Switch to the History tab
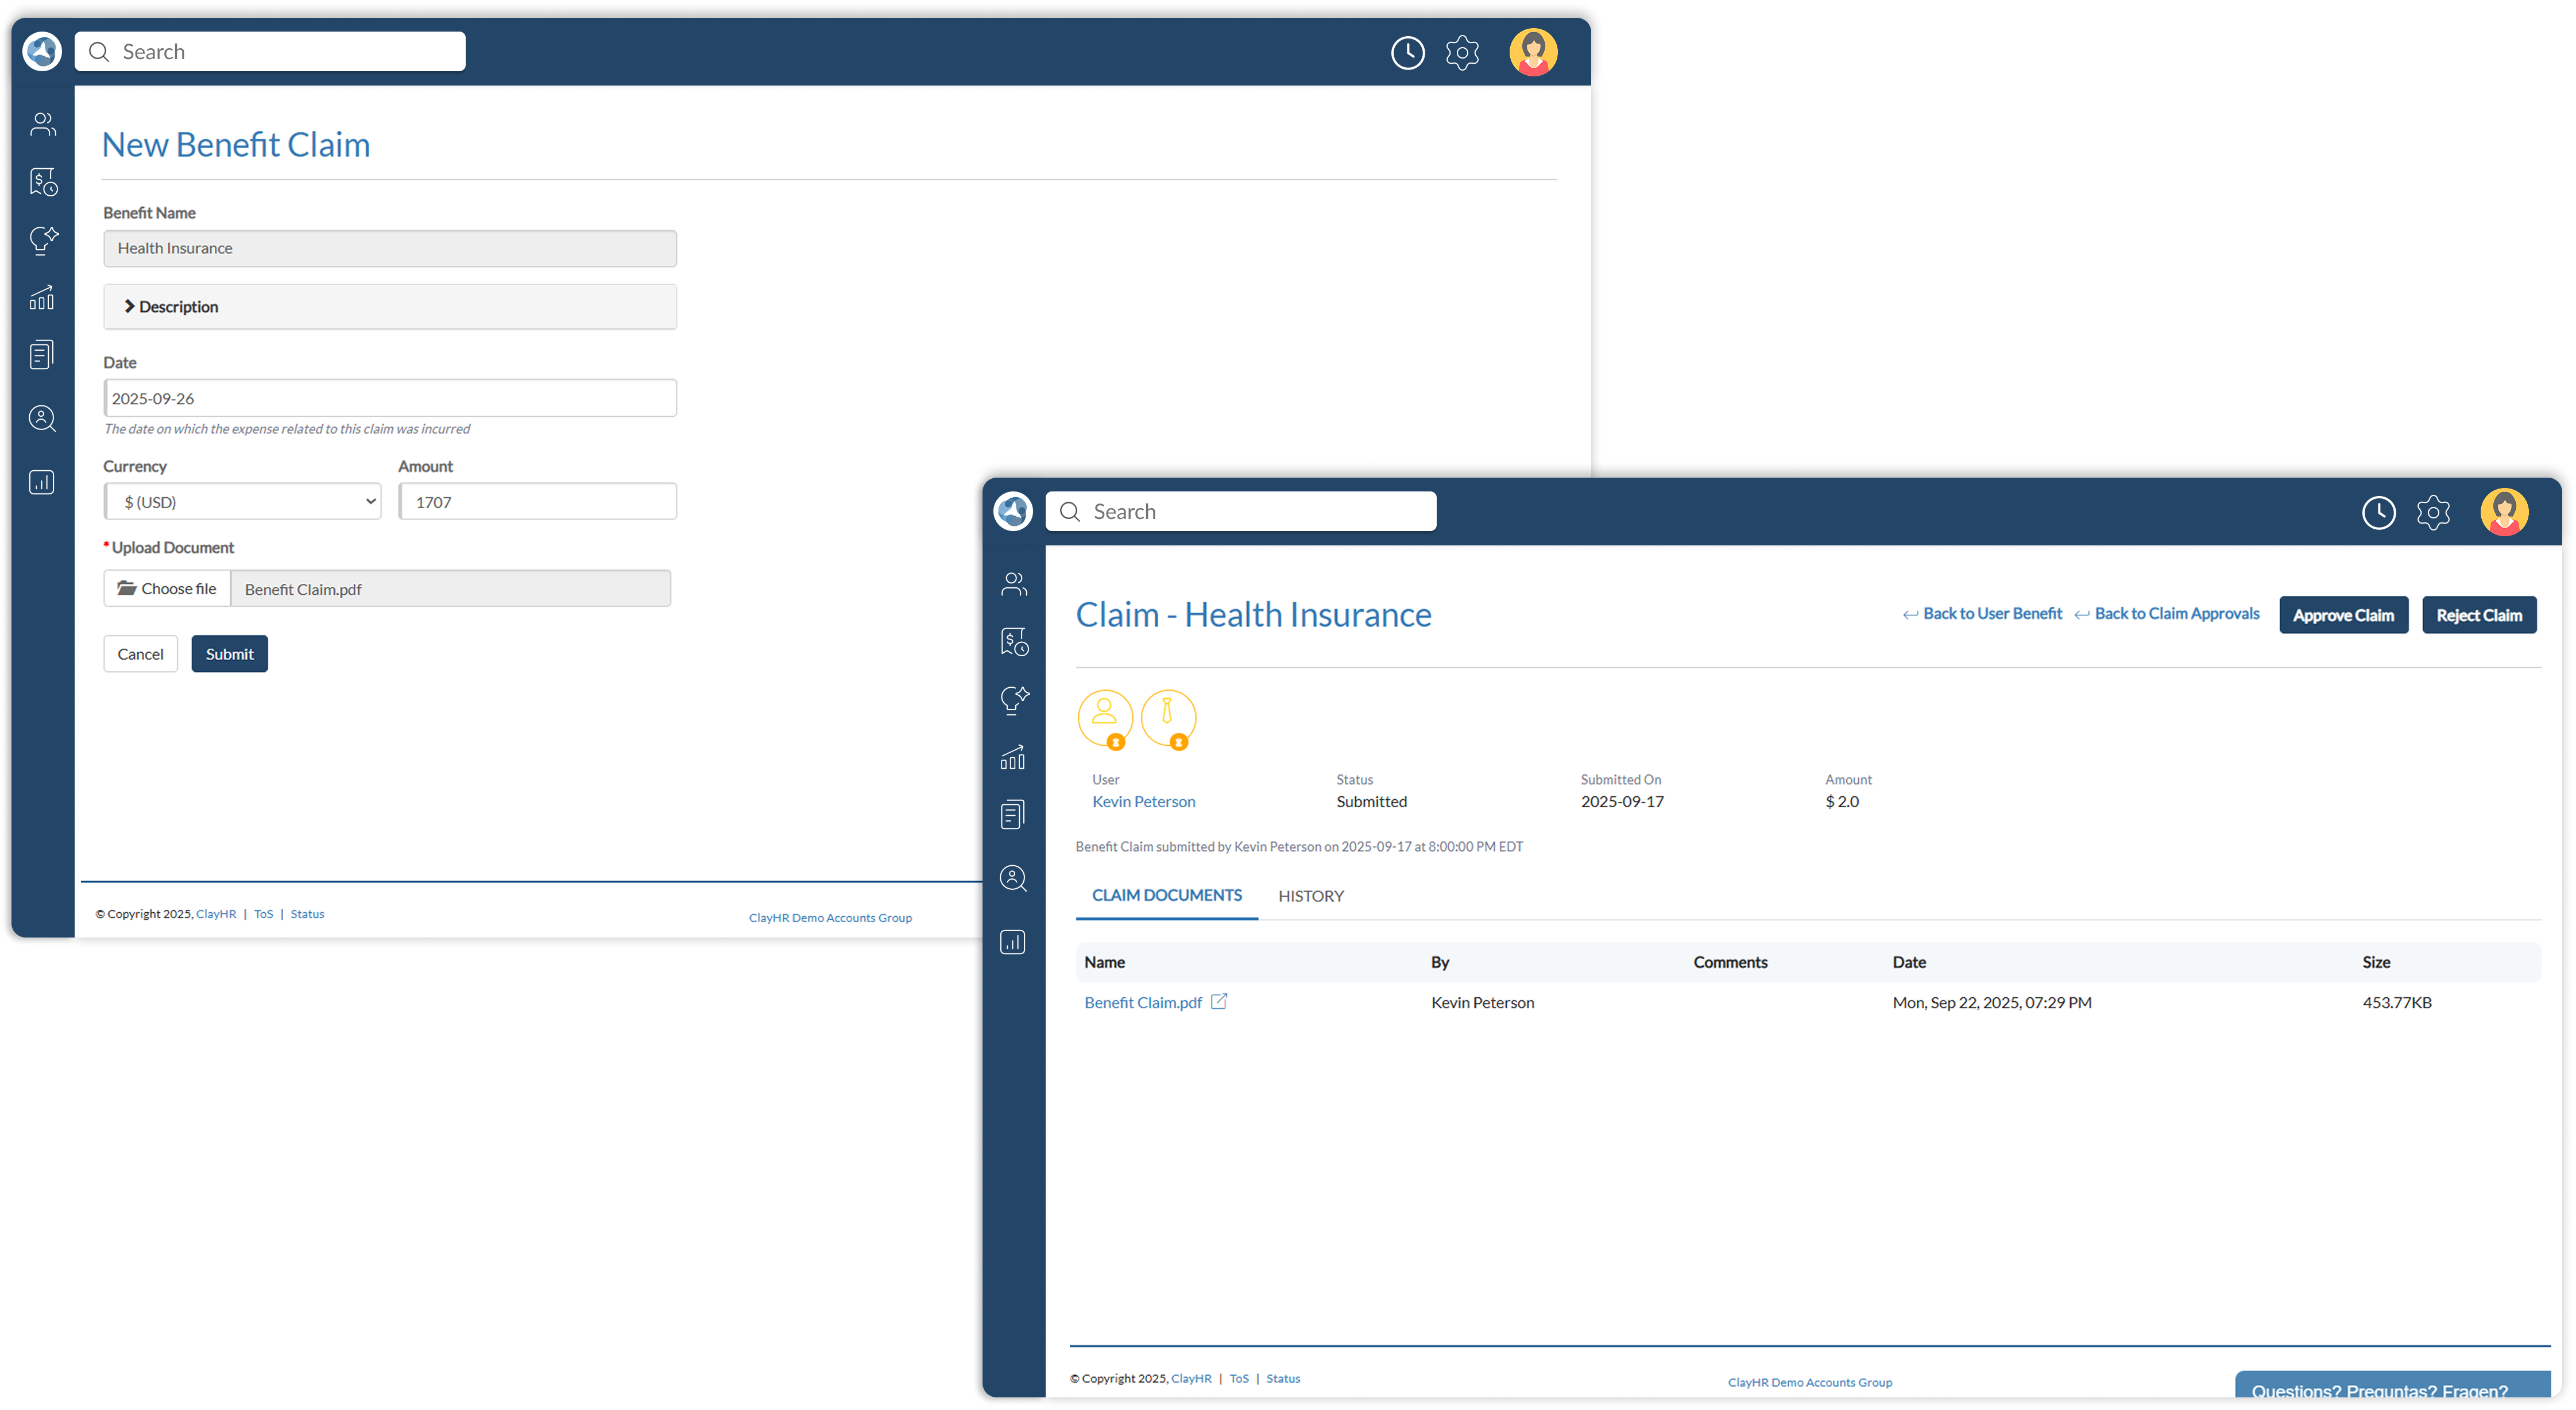This screenshot has width=2576, height=1410. (x=1311, y=895)
